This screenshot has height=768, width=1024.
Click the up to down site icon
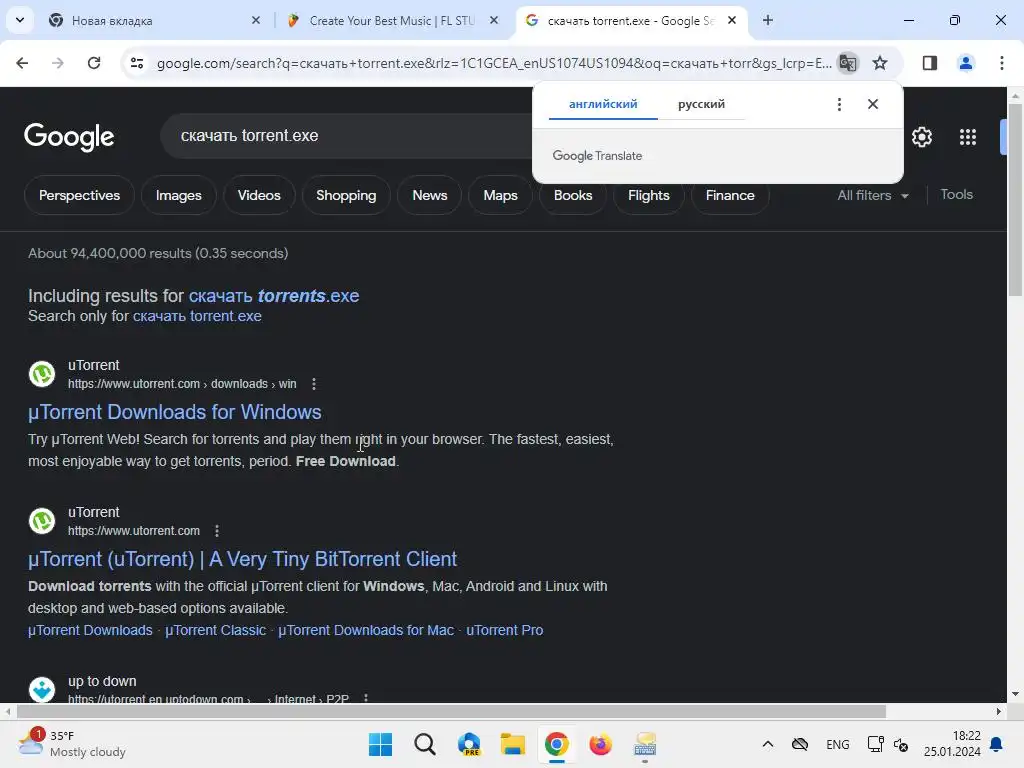(x=42, y=690)
